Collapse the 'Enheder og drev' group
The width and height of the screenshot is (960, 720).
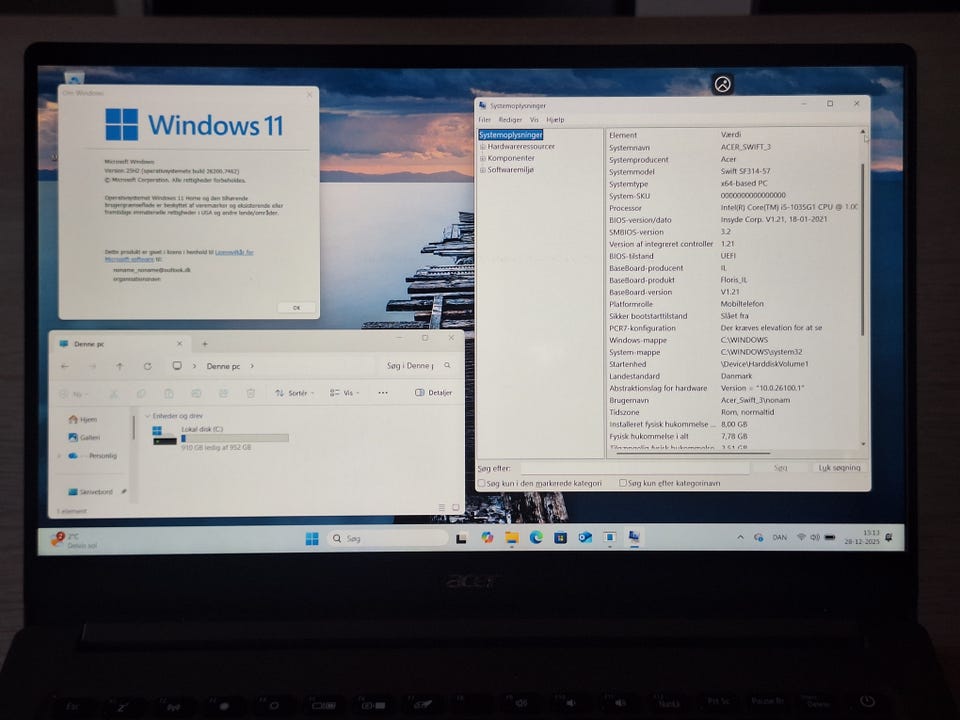[x=148, y=416]
